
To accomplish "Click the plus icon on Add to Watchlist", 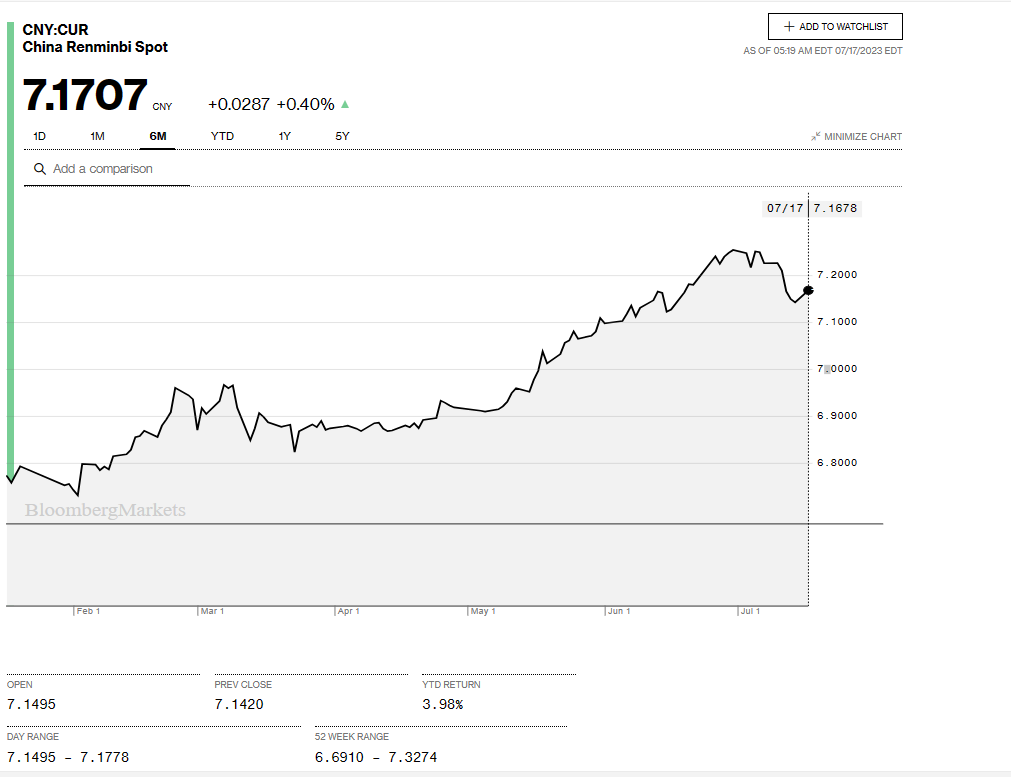I will [789, 27].
